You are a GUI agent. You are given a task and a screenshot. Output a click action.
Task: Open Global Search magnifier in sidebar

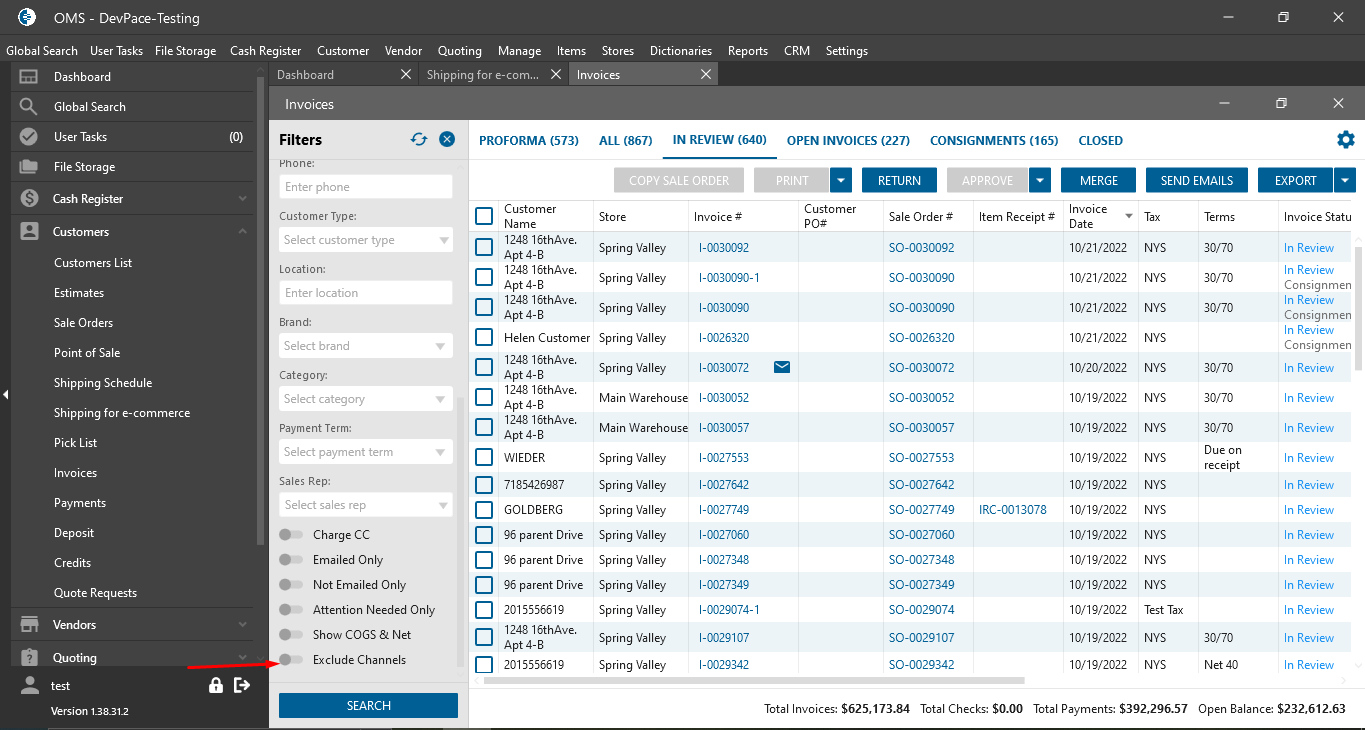pyautogui.click(x=29, y=107)
